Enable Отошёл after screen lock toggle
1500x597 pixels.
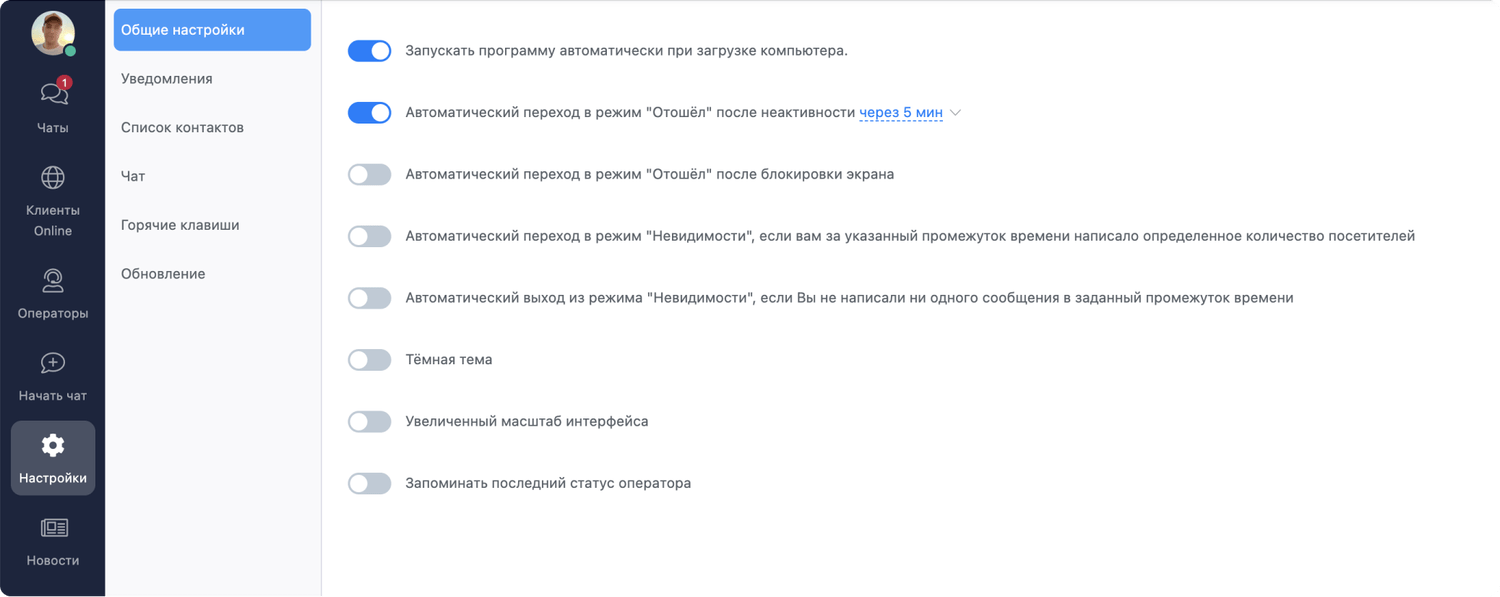(x=369, y=175)
